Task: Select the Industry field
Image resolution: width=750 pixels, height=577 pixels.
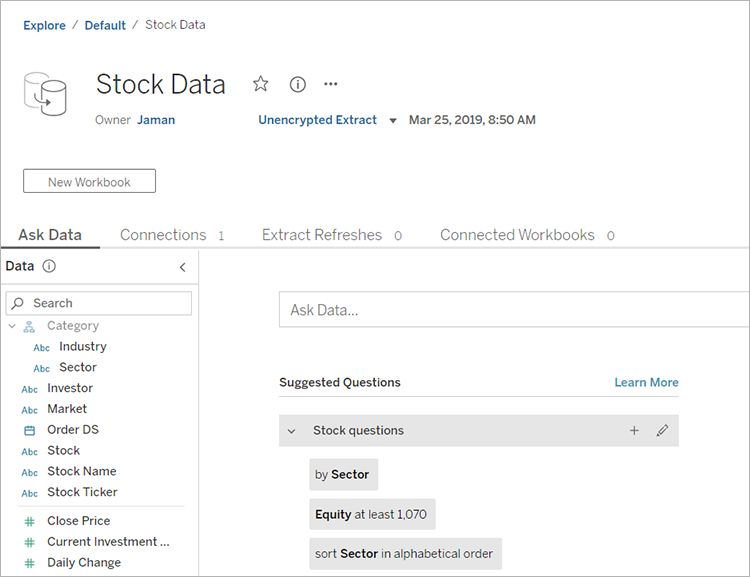Action: coord(83,346)
